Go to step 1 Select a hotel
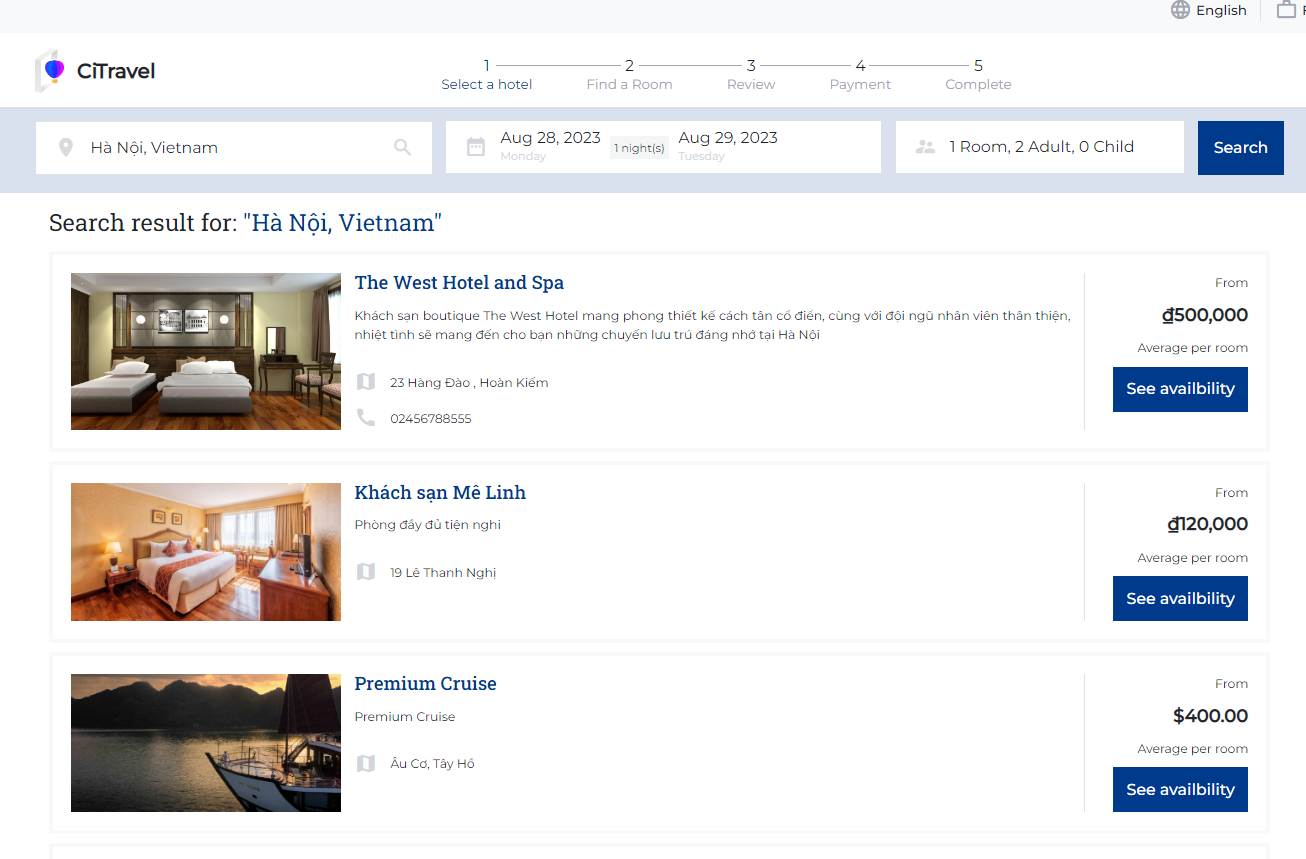This screenshot has height=859, width=1306. pos(487,75)
